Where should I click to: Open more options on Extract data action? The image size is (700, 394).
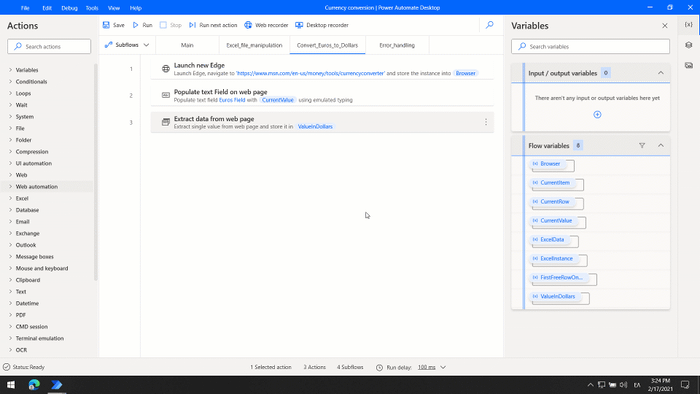click(x=486, y=122)
